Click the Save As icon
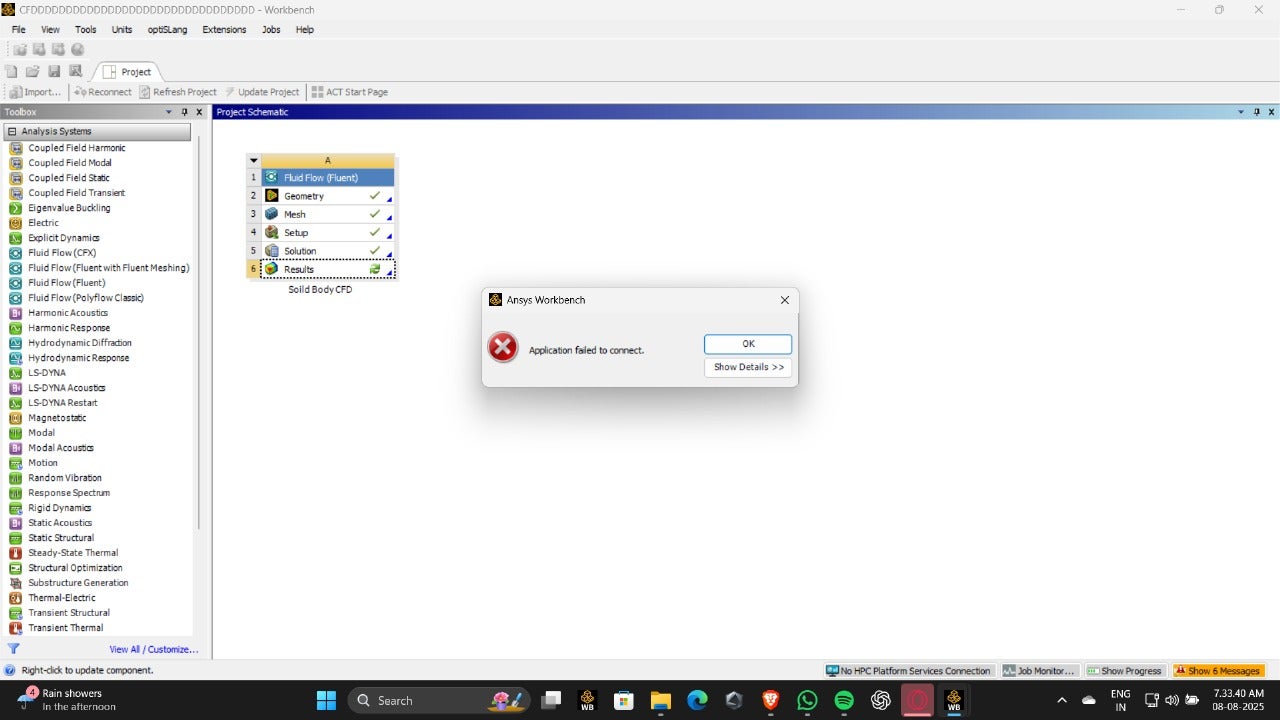Viewport: 1280px width, 720px height. point(75,72)
